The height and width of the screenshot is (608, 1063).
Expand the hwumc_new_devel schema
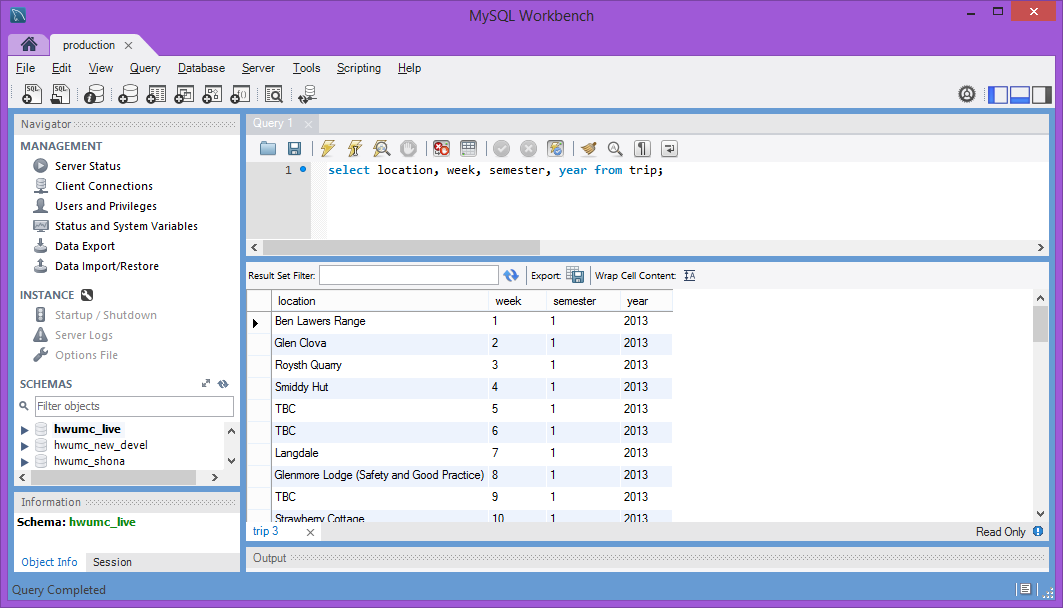(x=24, y=445)
